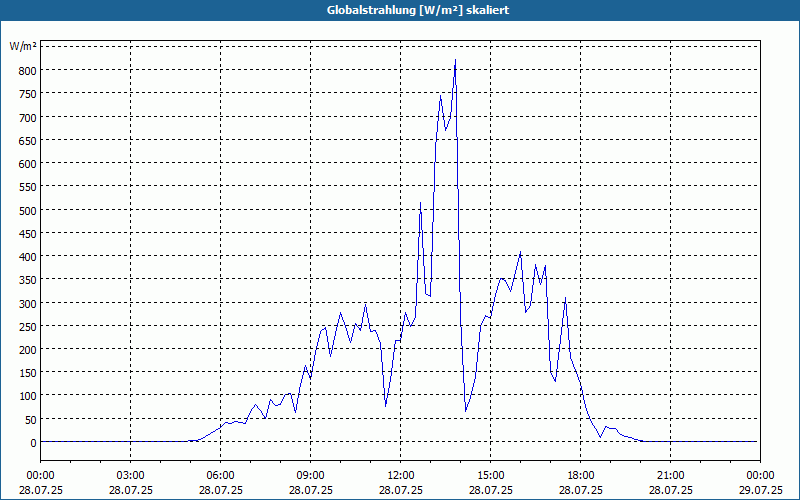Click the 06:00 time axis label

tap(220, 476)
